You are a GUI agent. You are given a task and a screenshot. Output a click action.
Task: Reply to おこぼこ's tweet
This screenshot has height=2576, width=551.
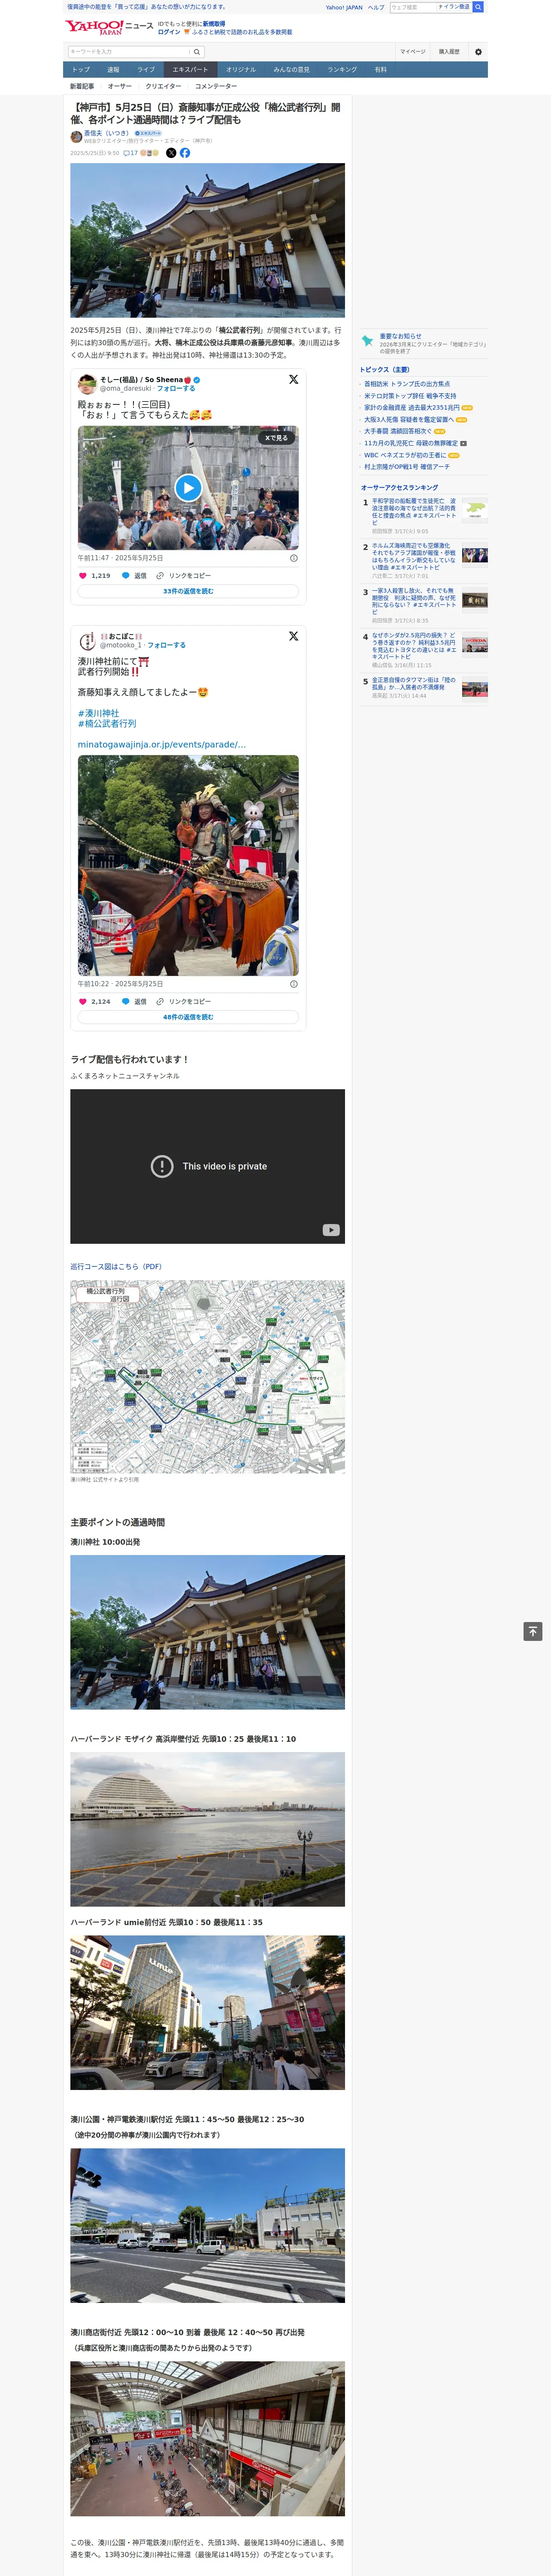click(x=134, y=1001)
